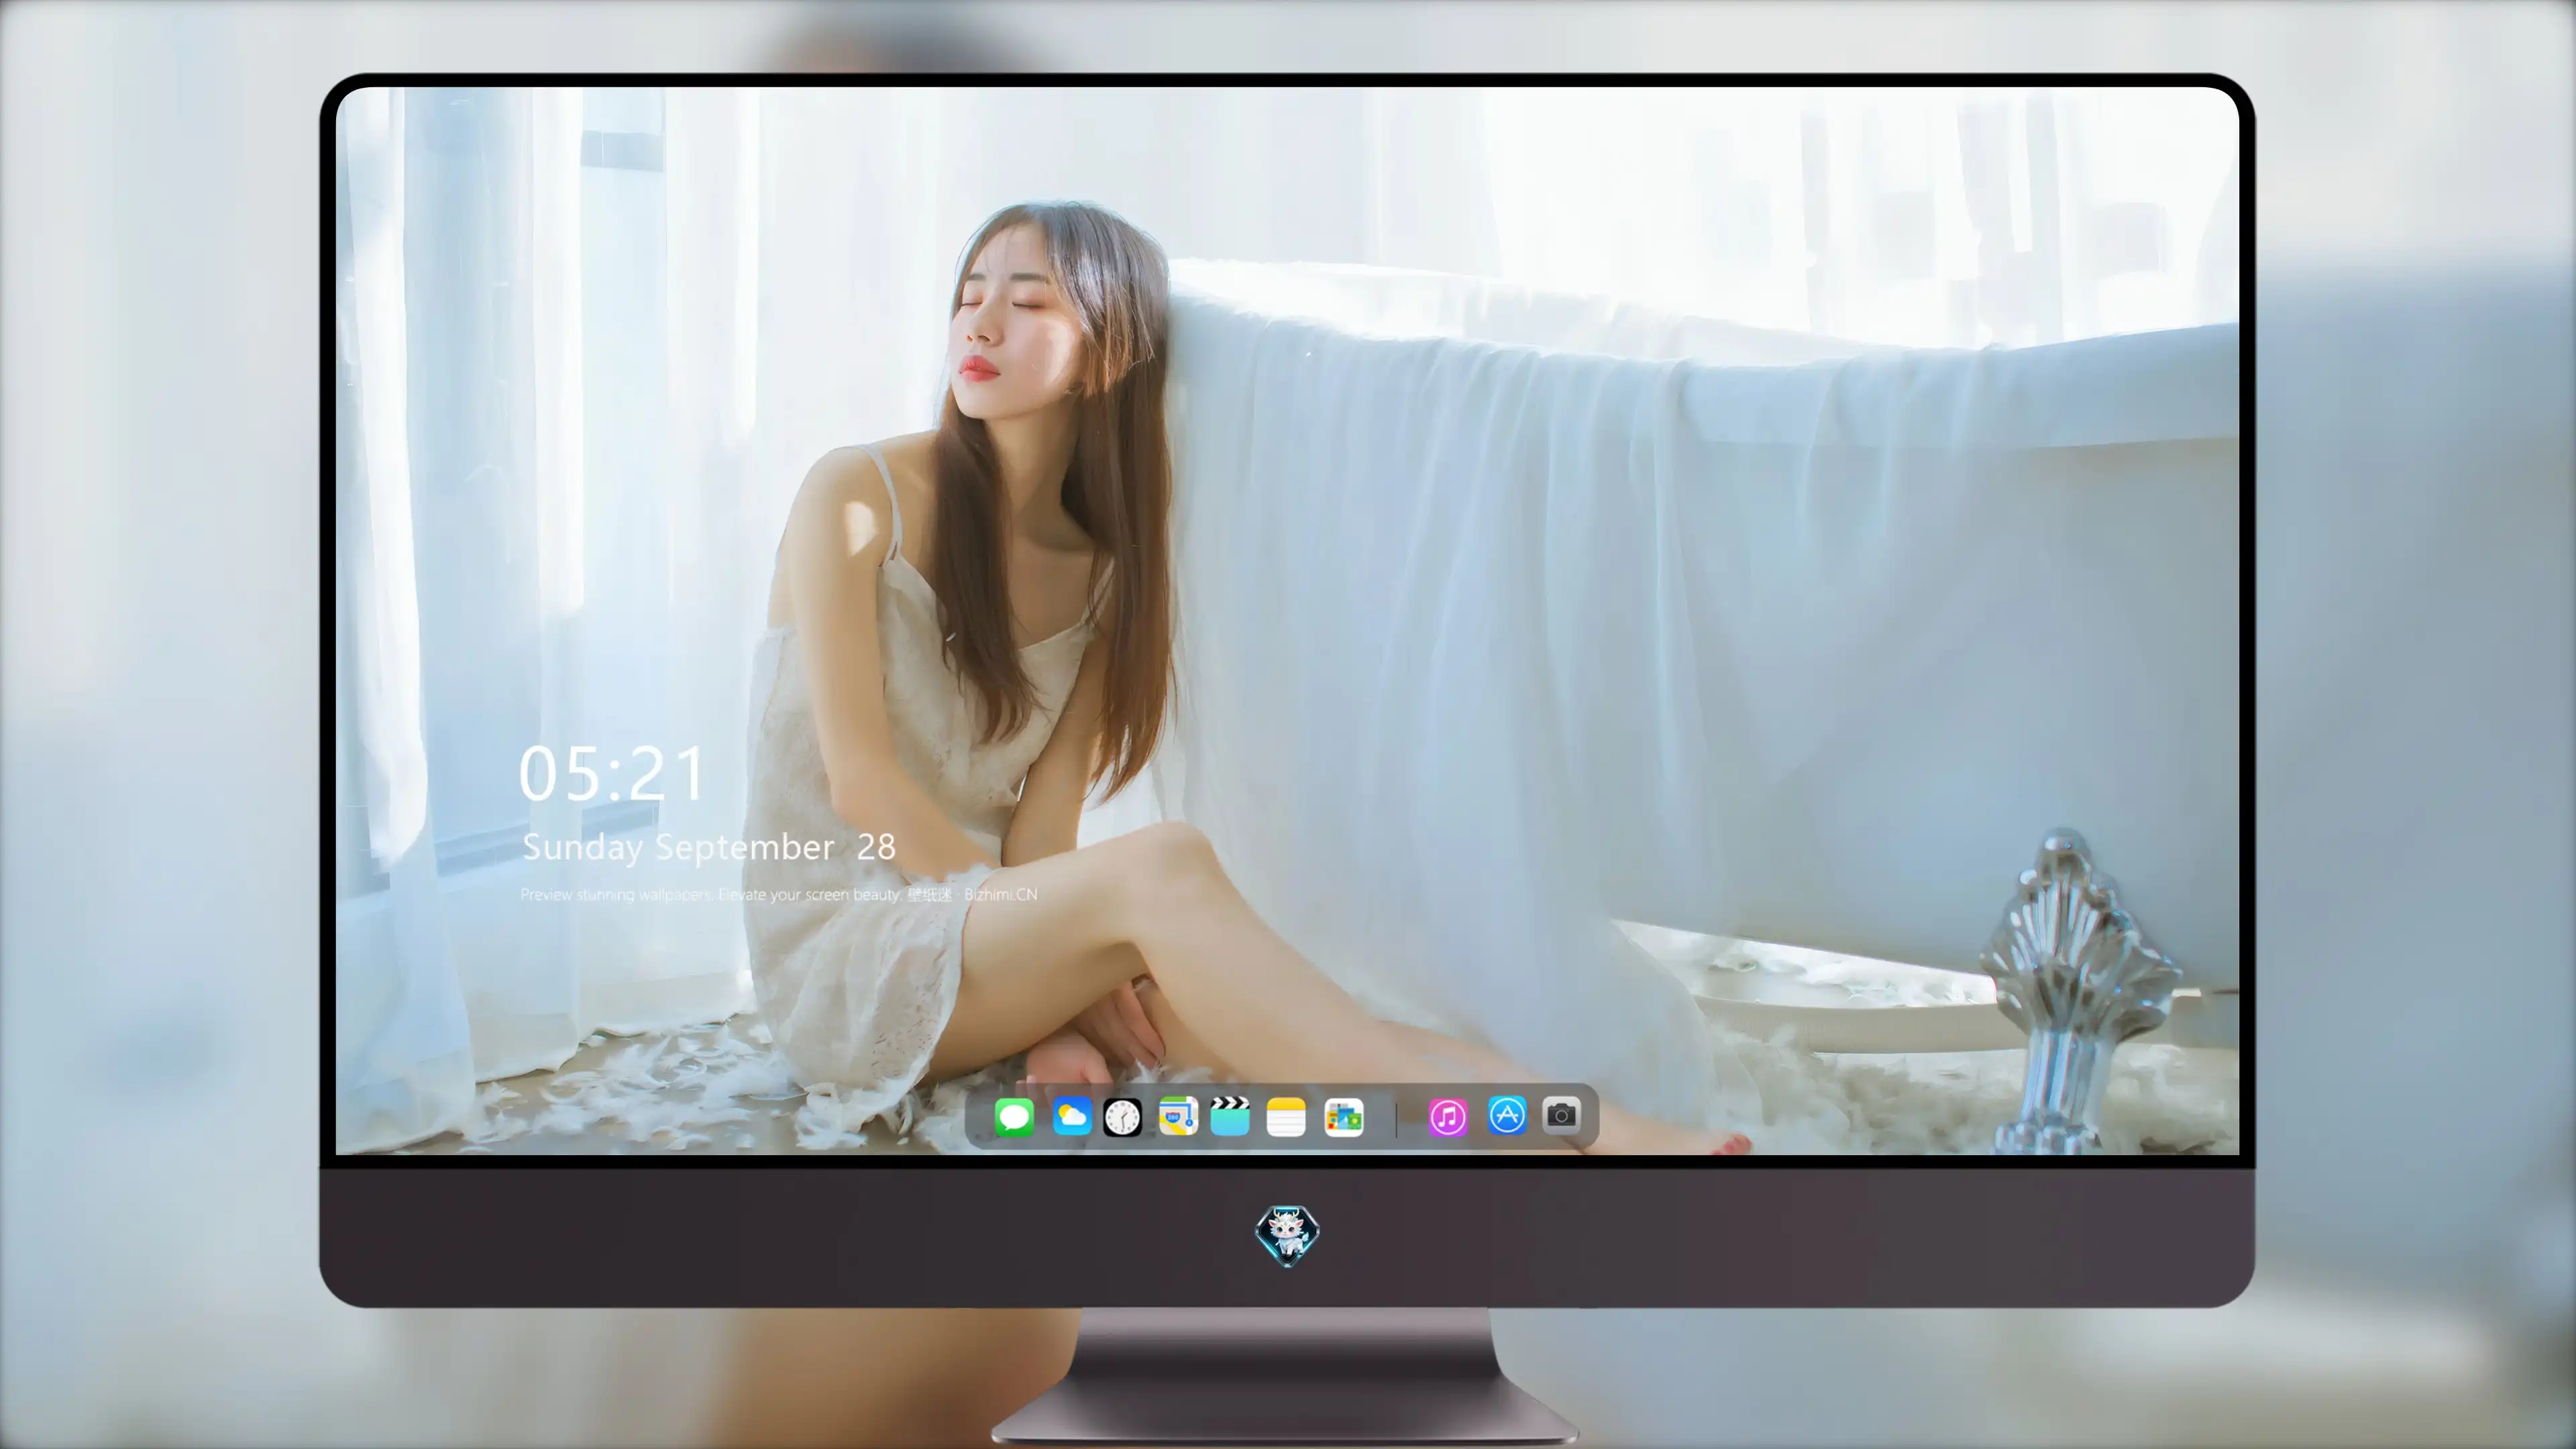2576x1449 pixels.
Task: Launch the Videos clapperboard app in the dock
Action: point(1230,1116)
